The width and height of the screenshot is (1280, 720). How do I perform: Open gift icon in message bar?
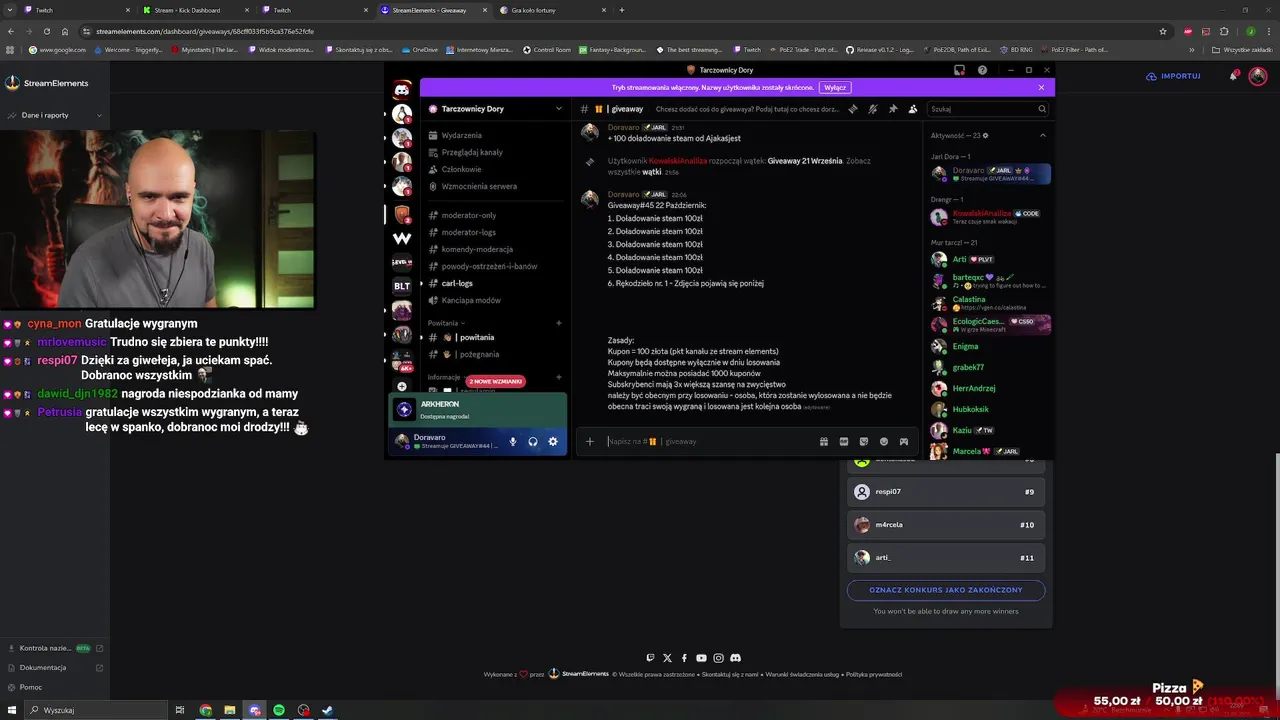[x=824, y=441]
